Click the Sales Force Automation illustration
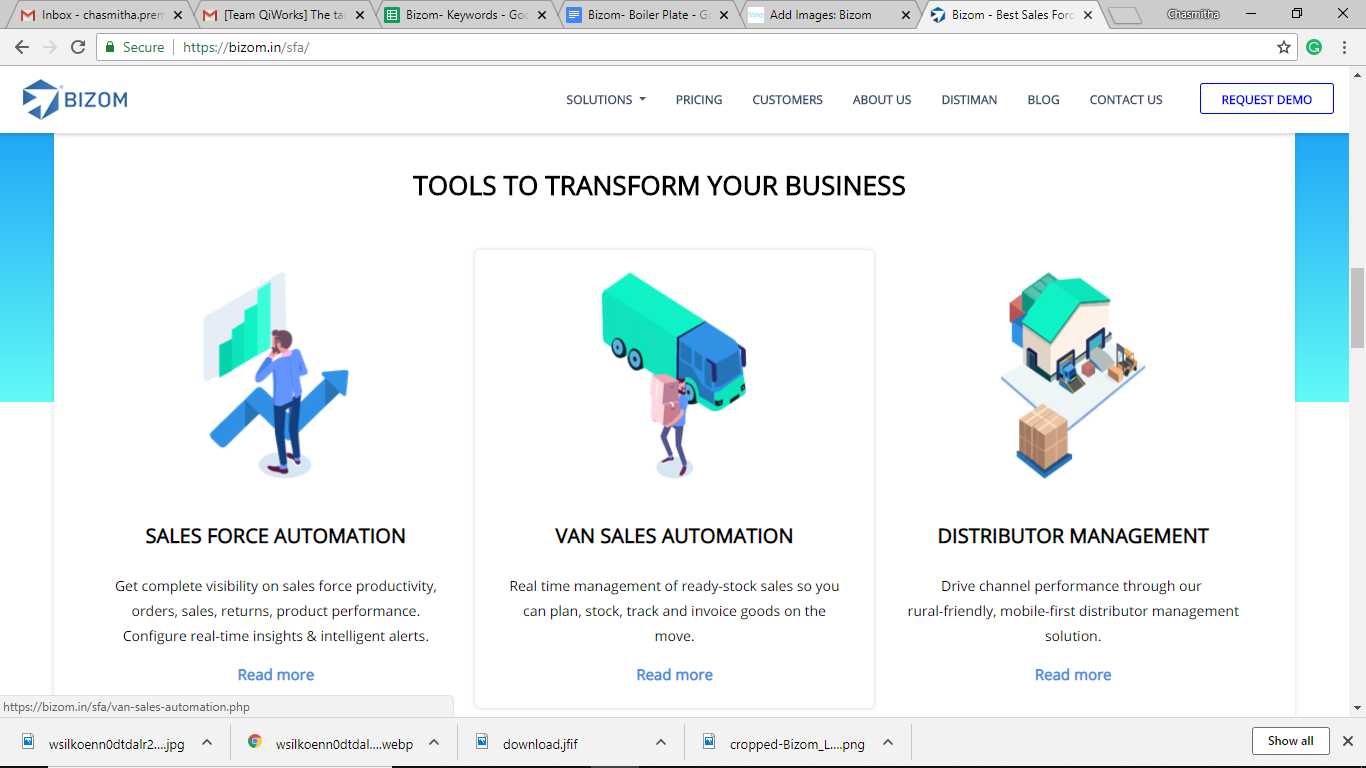The image size is (1366, 768). (276, 375)
